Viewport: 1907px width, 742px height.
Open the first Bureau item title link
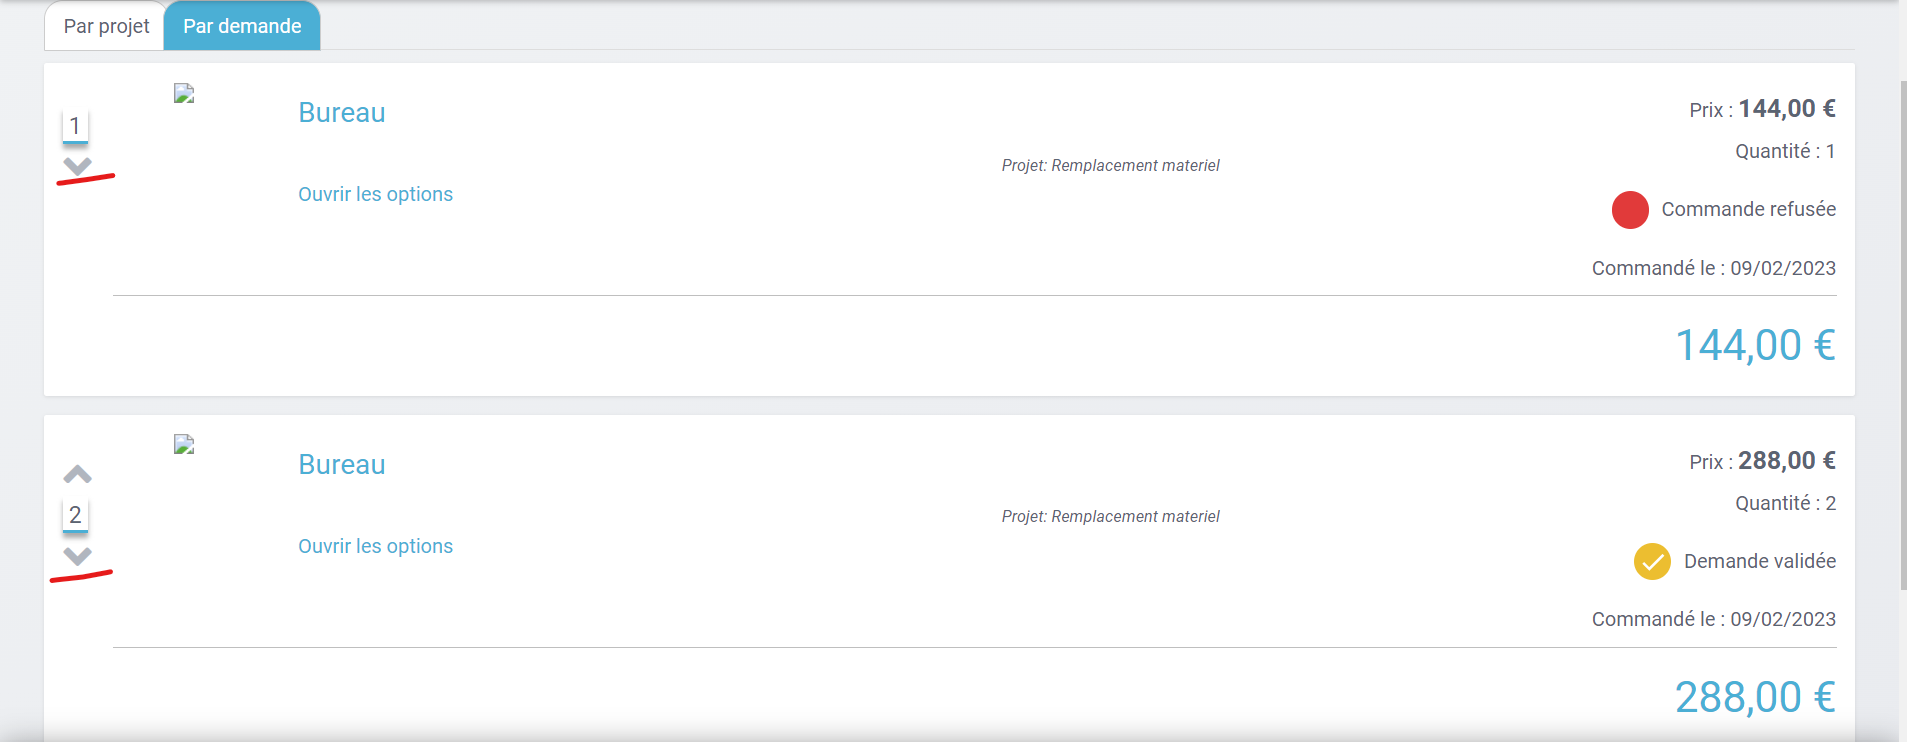click(342, 113)
